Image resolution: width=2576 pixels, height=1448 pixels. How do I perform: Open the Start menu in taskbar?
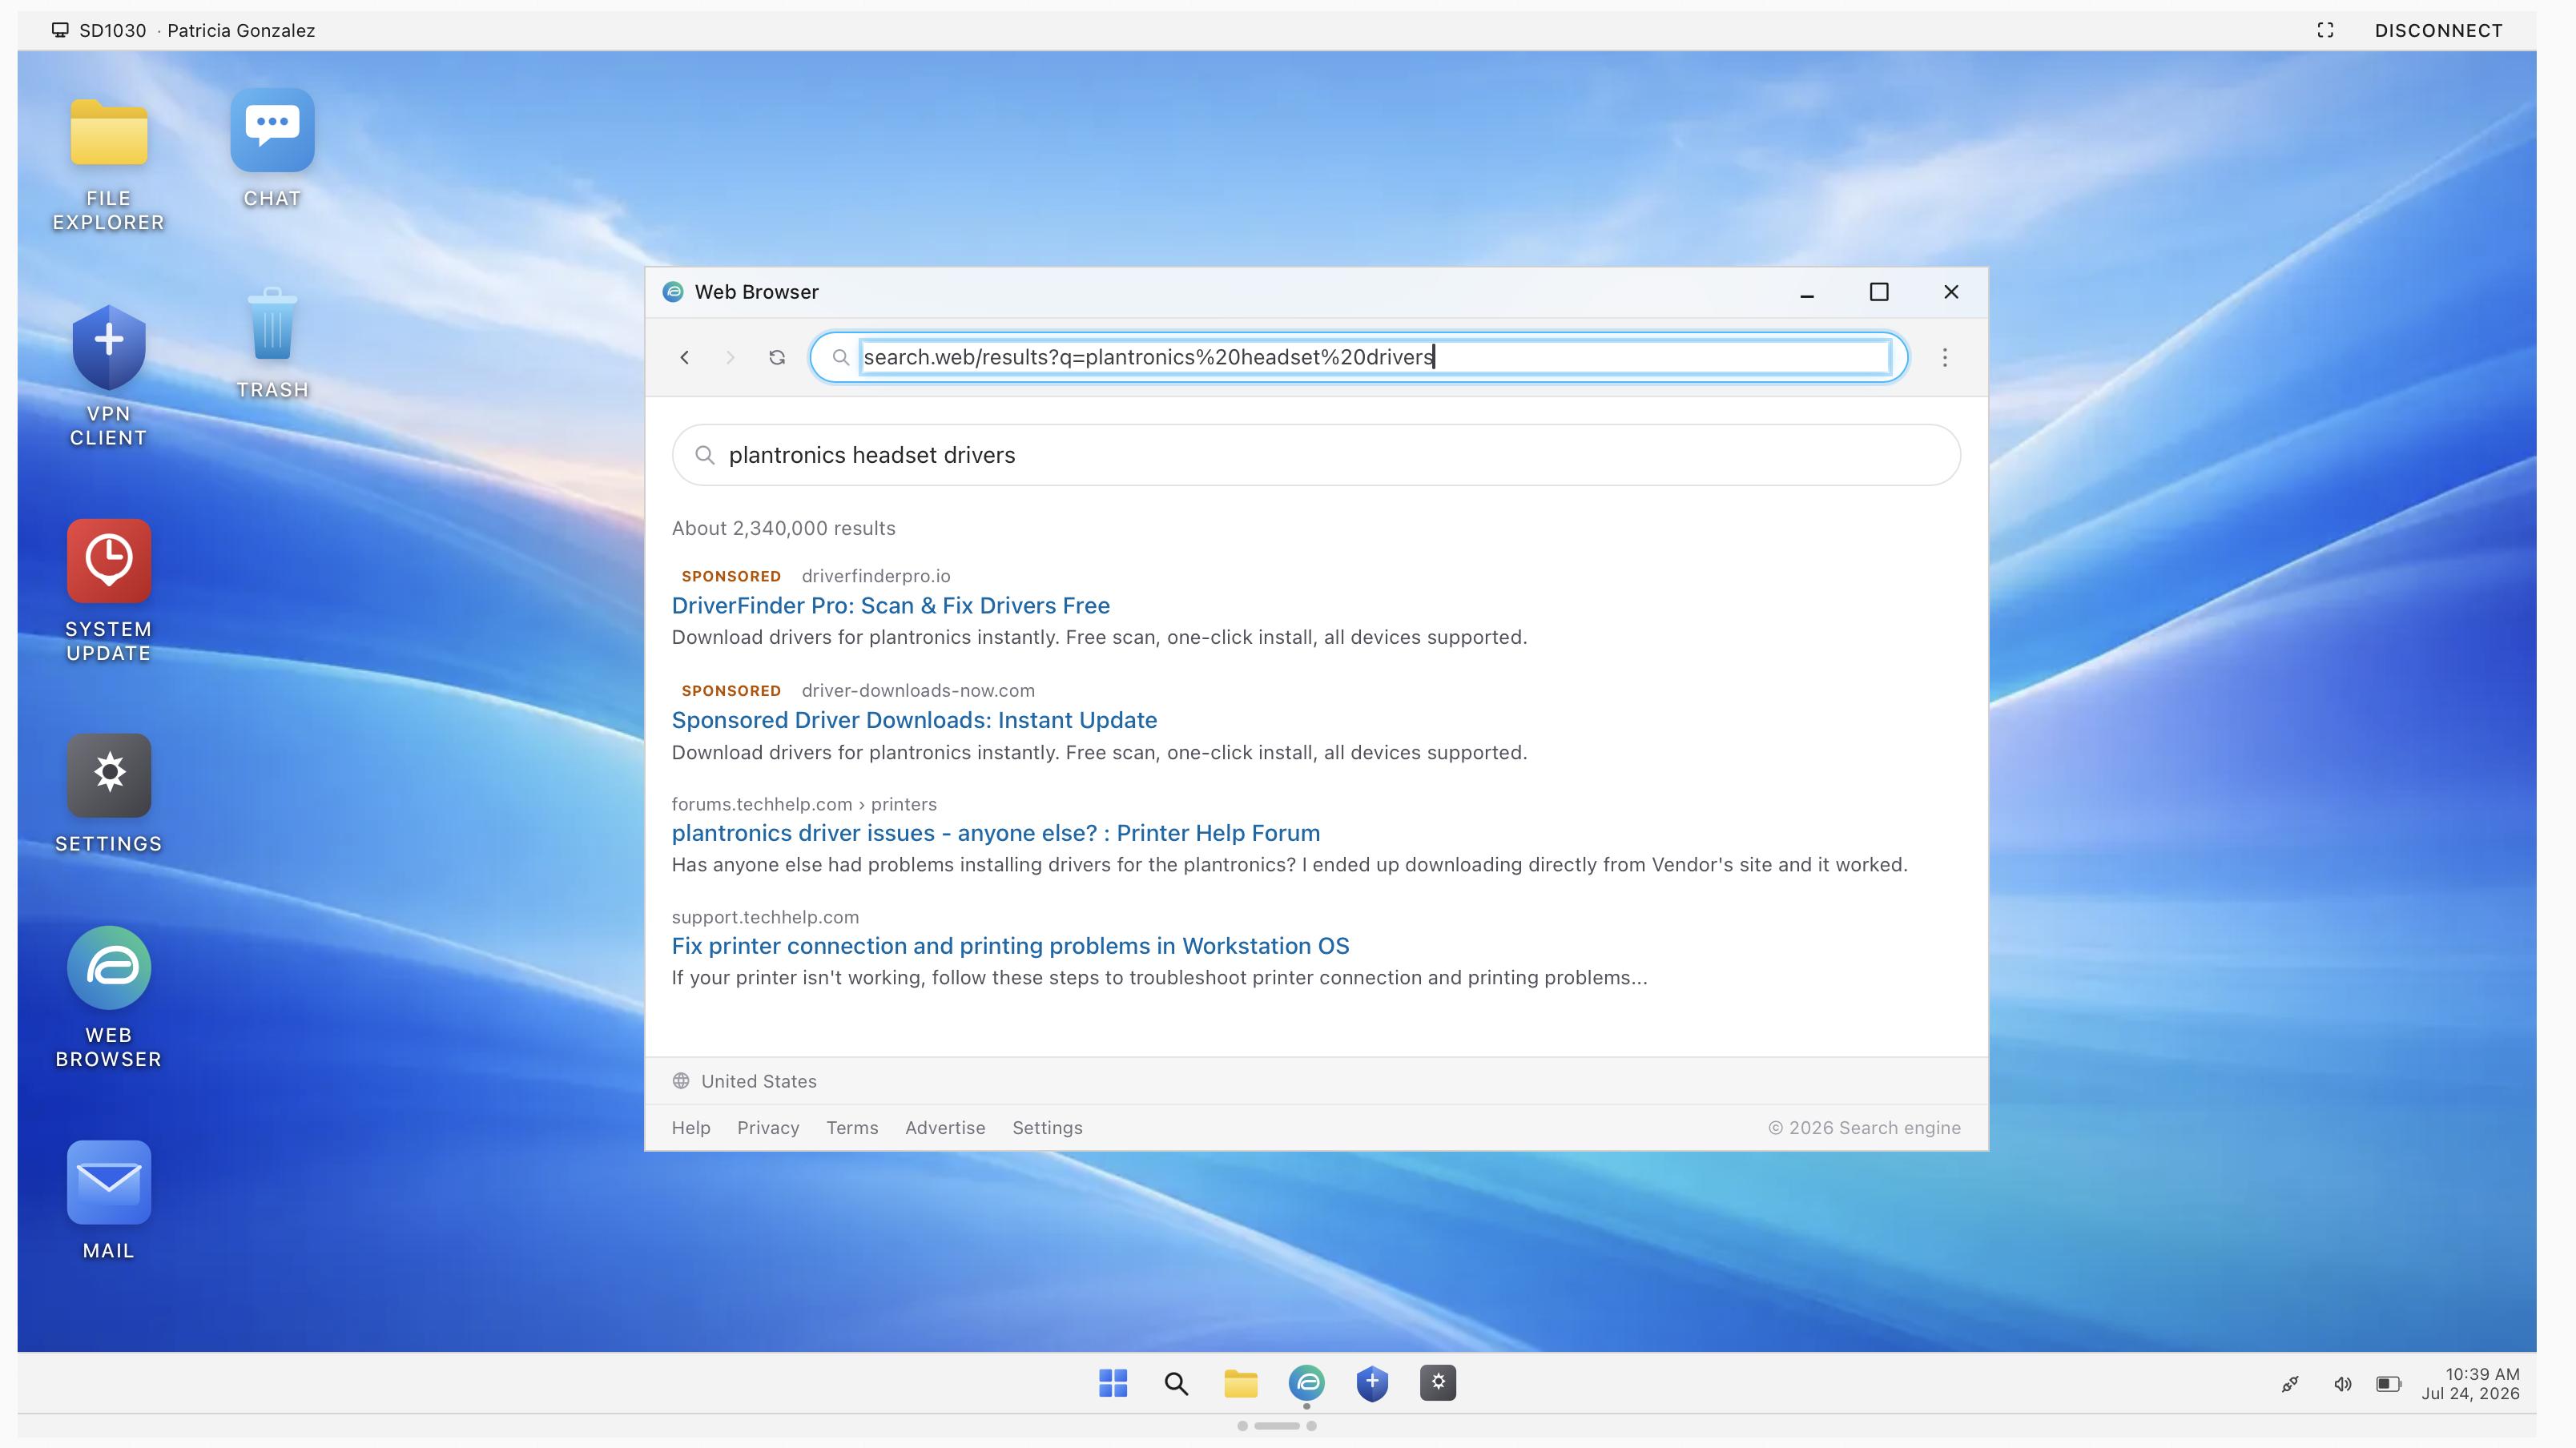point(1112,1383)
